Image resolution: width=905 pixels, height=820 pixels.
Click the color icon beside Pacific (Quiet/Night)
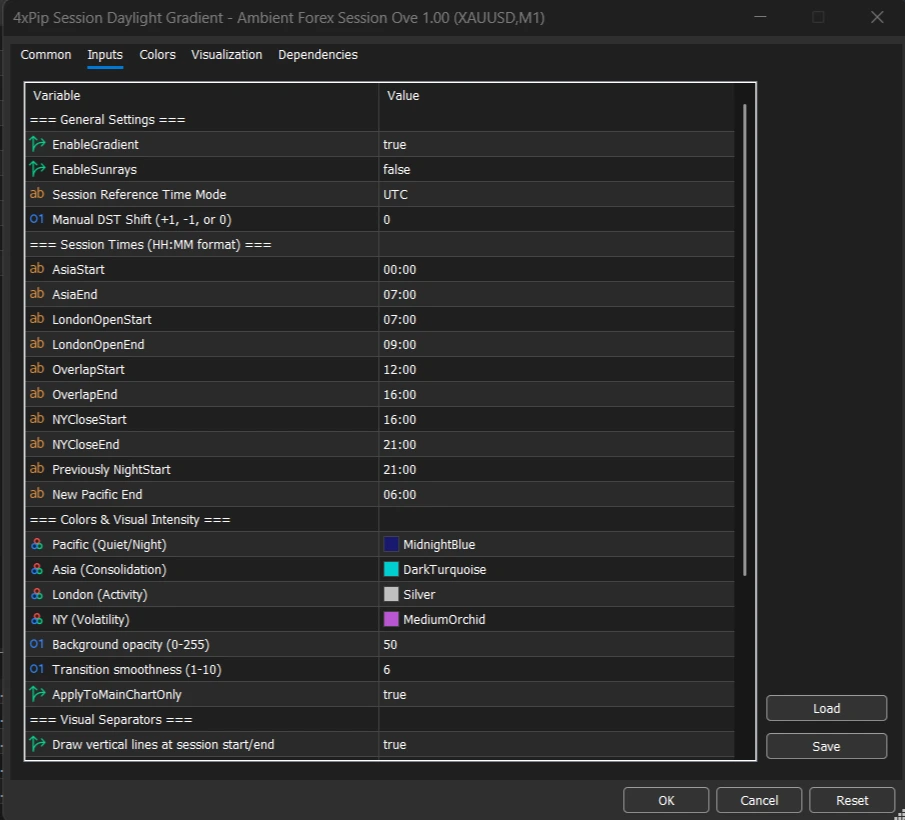37,544
